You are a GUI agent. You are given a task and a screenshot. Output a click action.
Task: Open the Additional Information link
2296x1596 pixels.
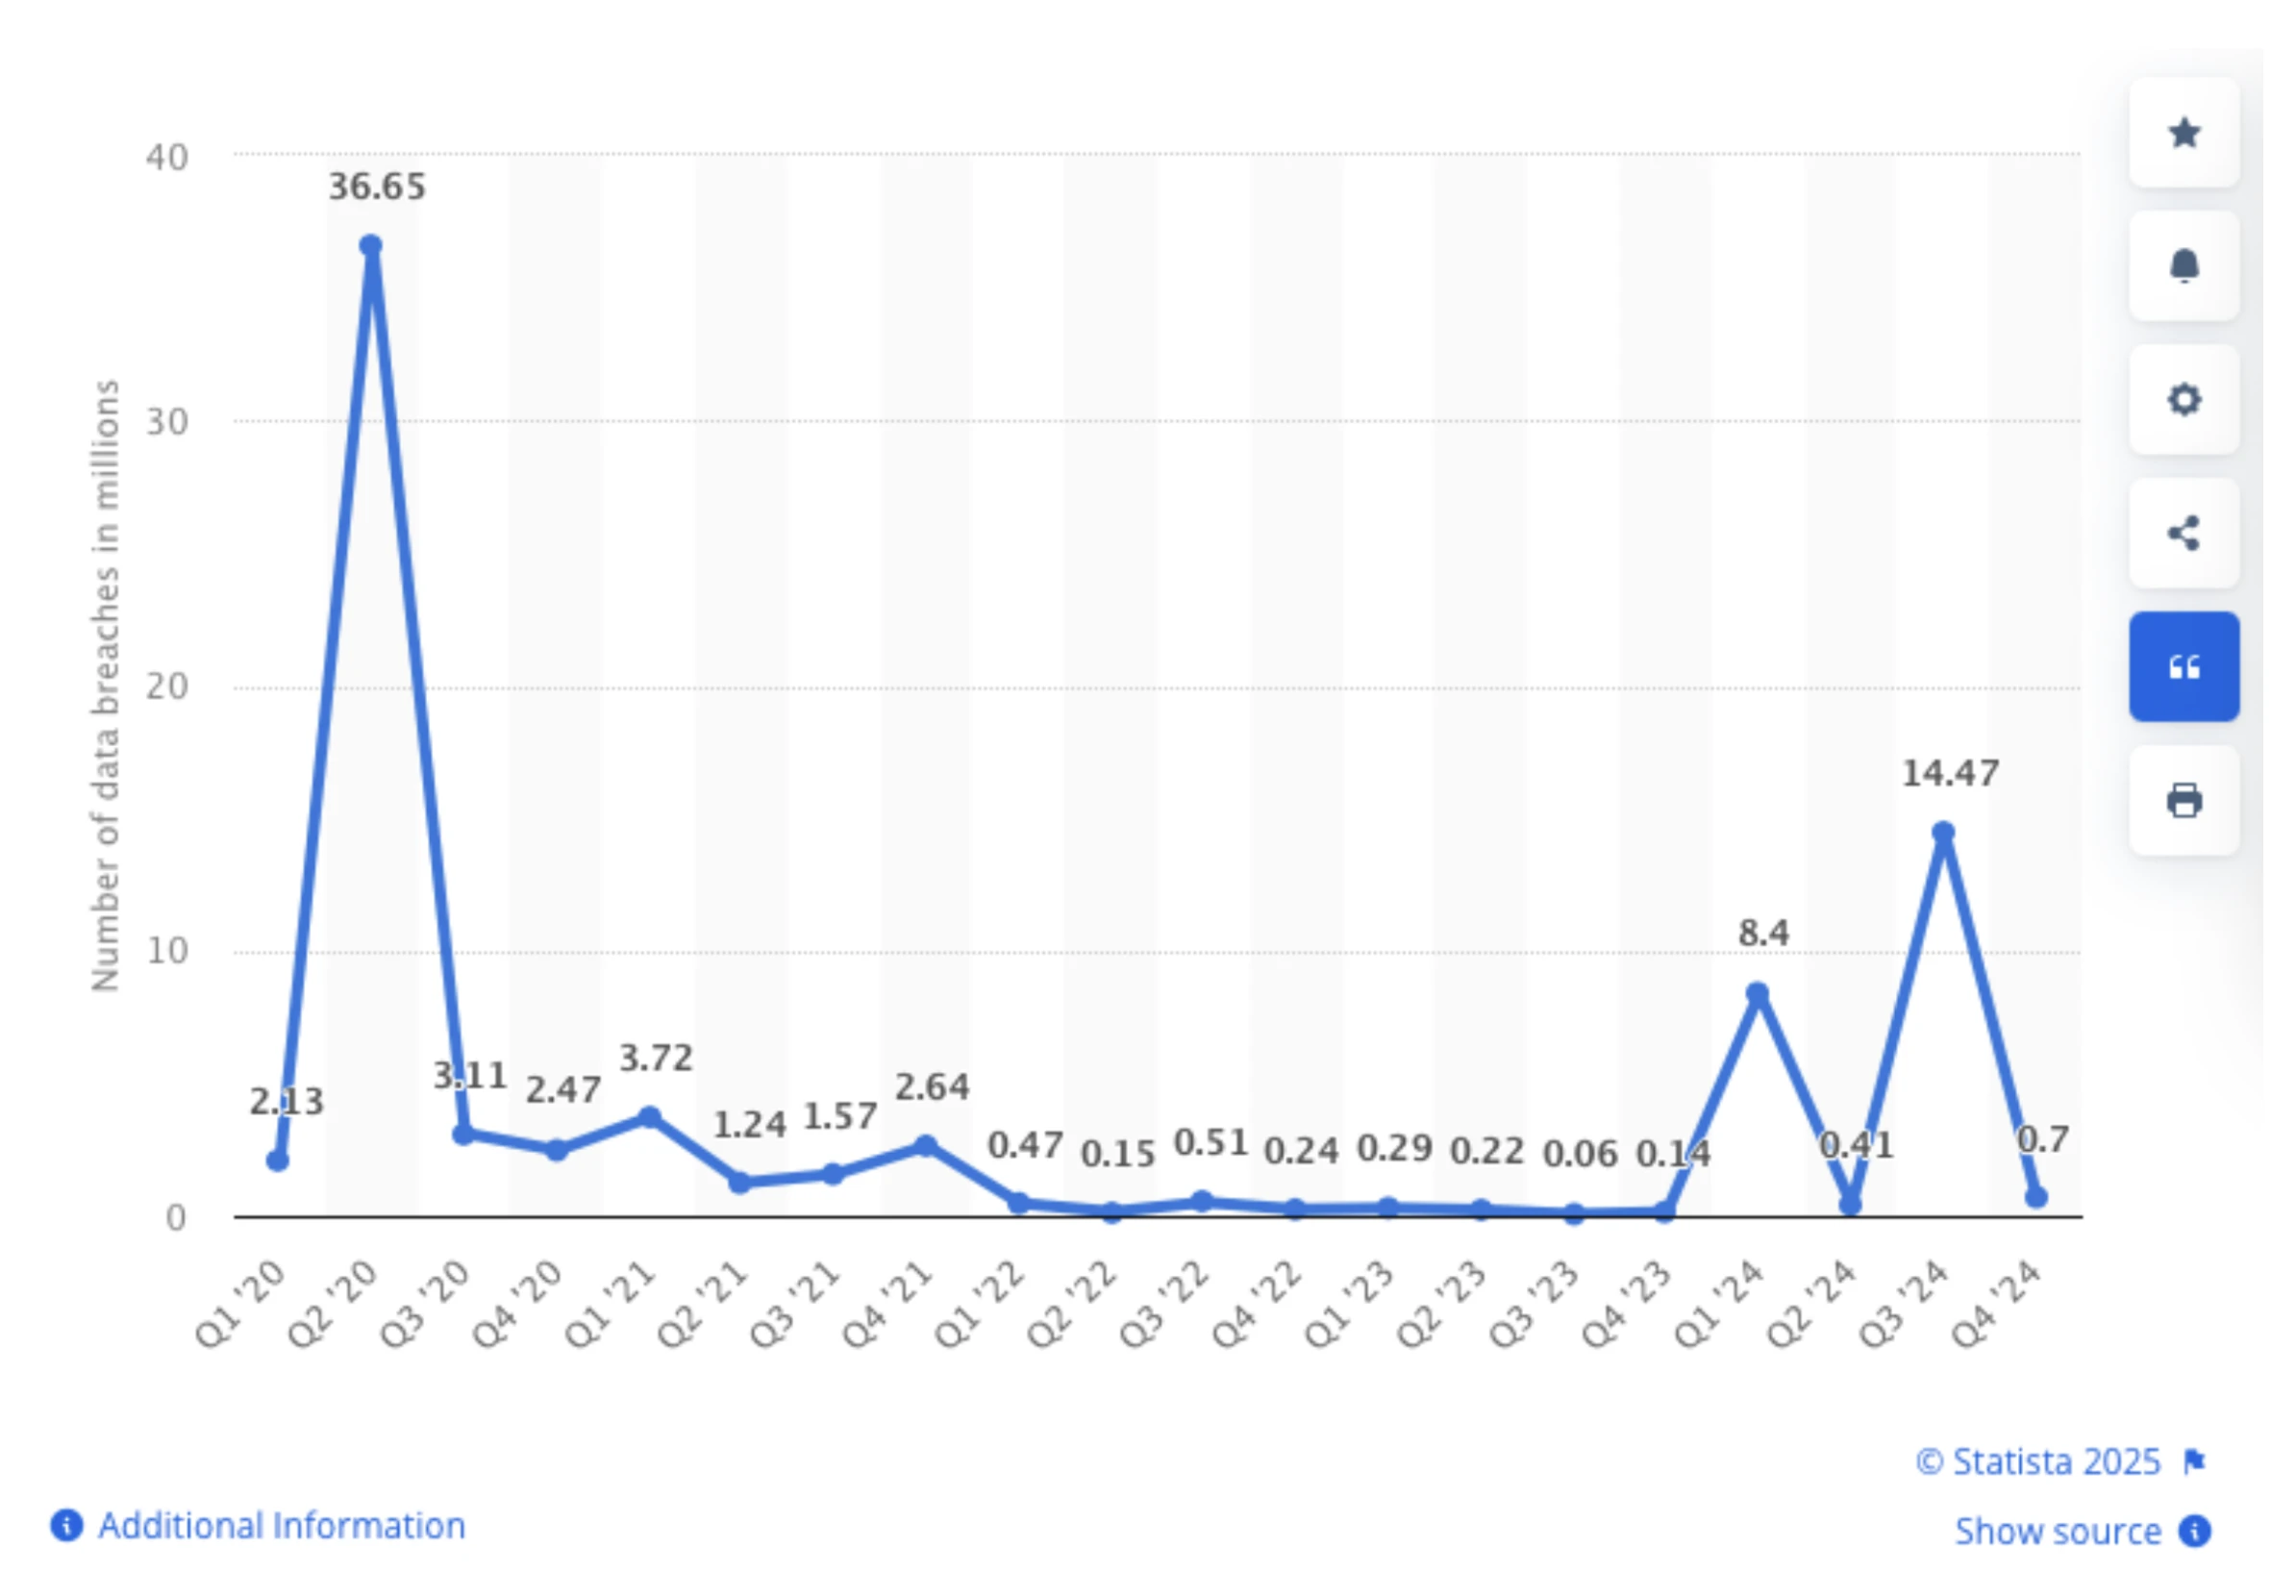tap(281, 1526)
